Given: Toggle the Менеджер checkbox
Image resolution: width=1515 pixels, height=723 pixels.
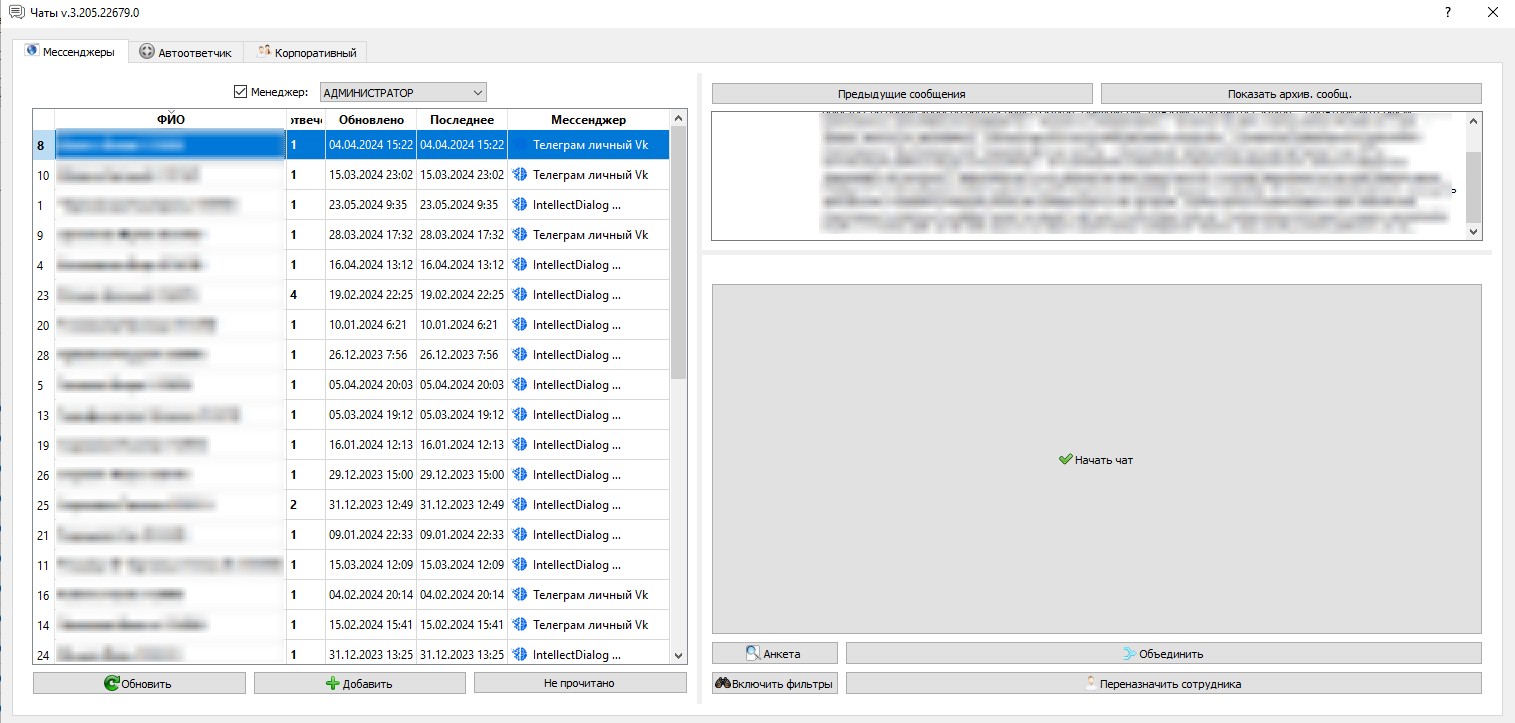Looking at the screenshot, I should (240, 92).
